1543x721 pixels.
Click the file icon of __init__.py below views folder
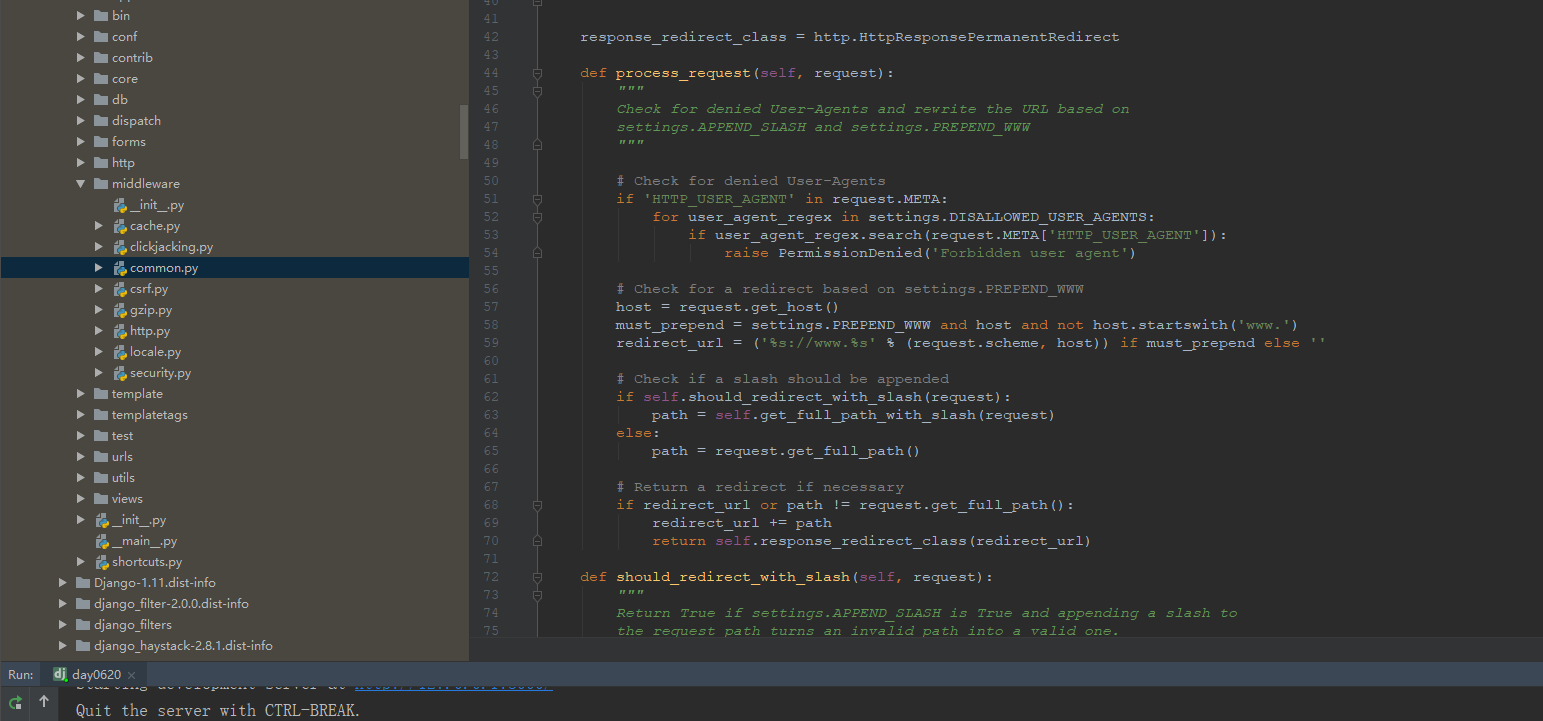click(102, 520)
